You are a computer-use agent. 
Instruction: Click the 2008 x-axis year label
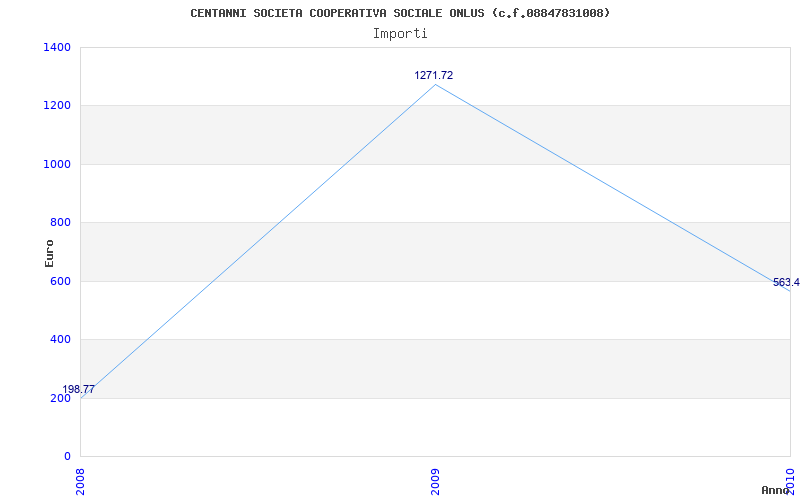click(x=81, y=482)
